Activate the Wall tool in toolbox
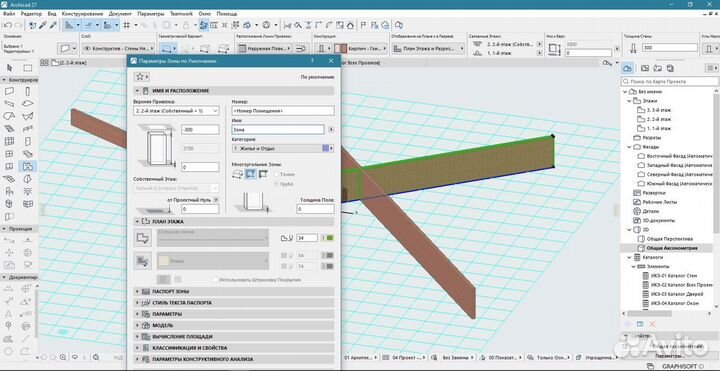The height and width of the screenshot is (371, 720). pyautogui.click(x=9, y=91)
